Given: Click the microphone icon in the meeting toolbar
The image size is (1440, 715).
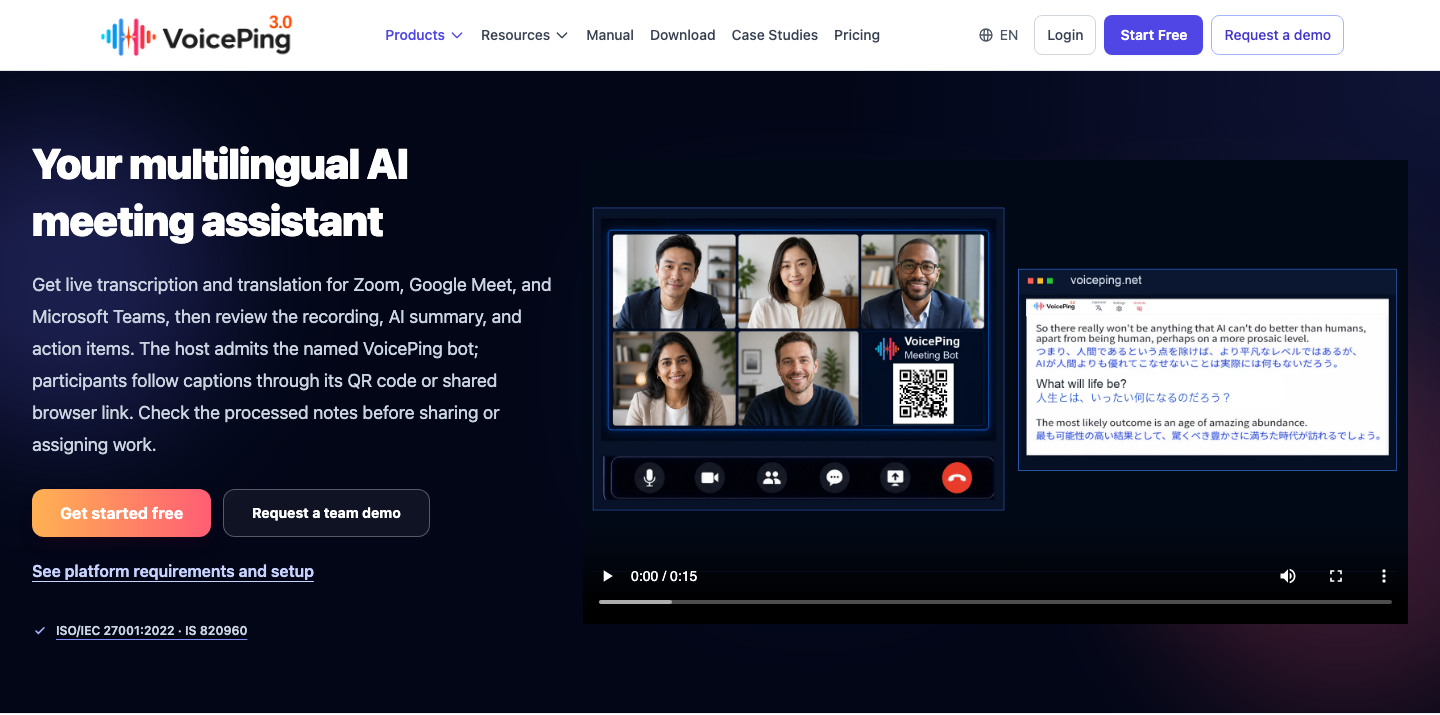Looking at the screenshot, I should click(x=649, y=478).
